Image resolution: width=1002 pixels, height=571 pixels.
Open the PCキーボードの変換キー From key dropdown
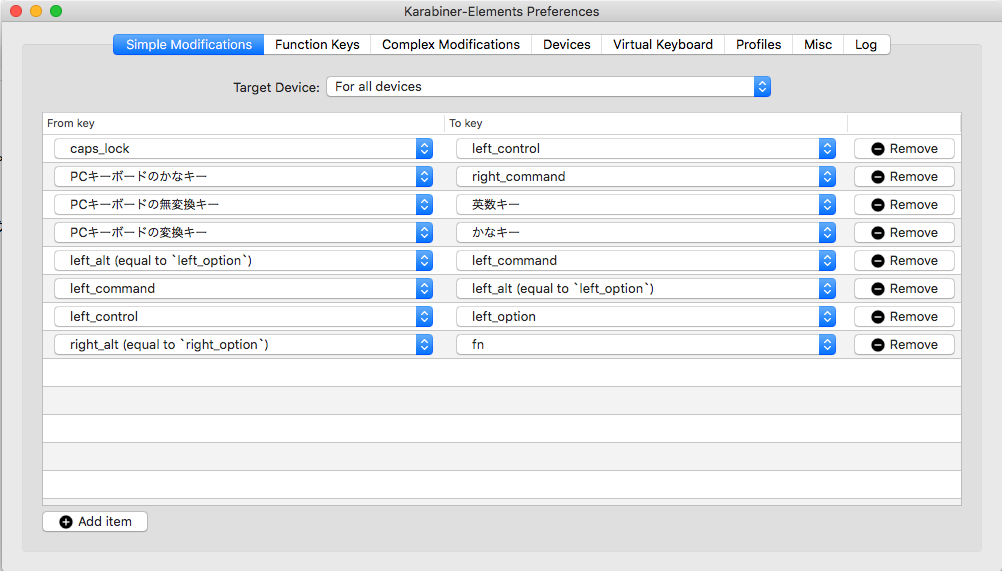click(x=243, y=233)
